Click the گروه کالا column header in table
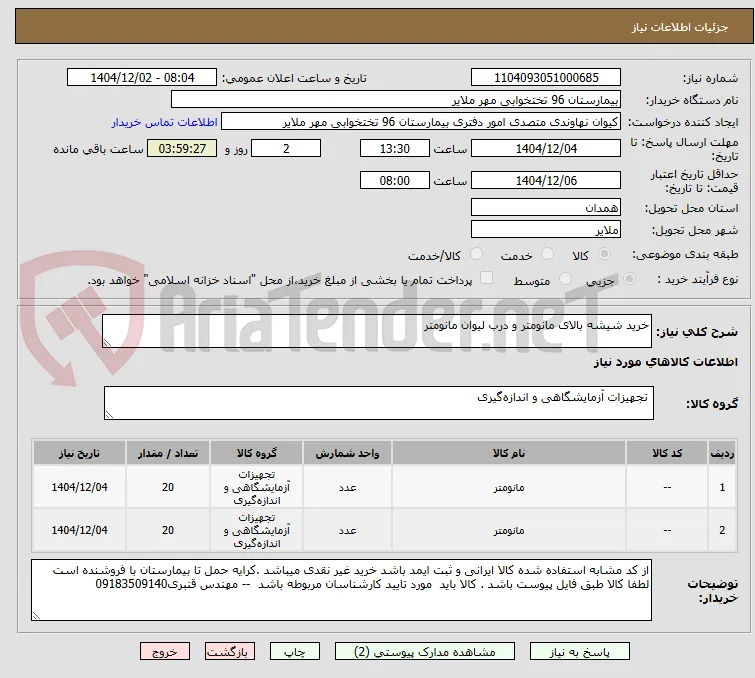 [257, 453]
